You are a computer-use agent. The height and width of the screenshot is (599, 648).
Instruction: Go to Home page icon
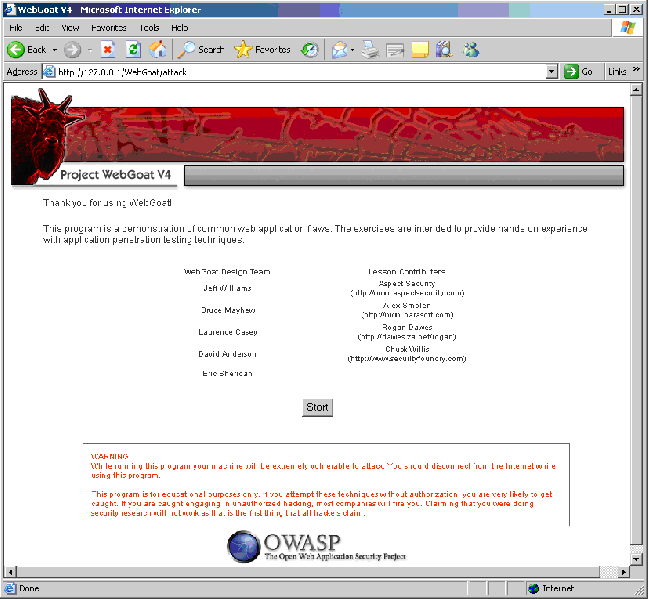coord(158,50)
